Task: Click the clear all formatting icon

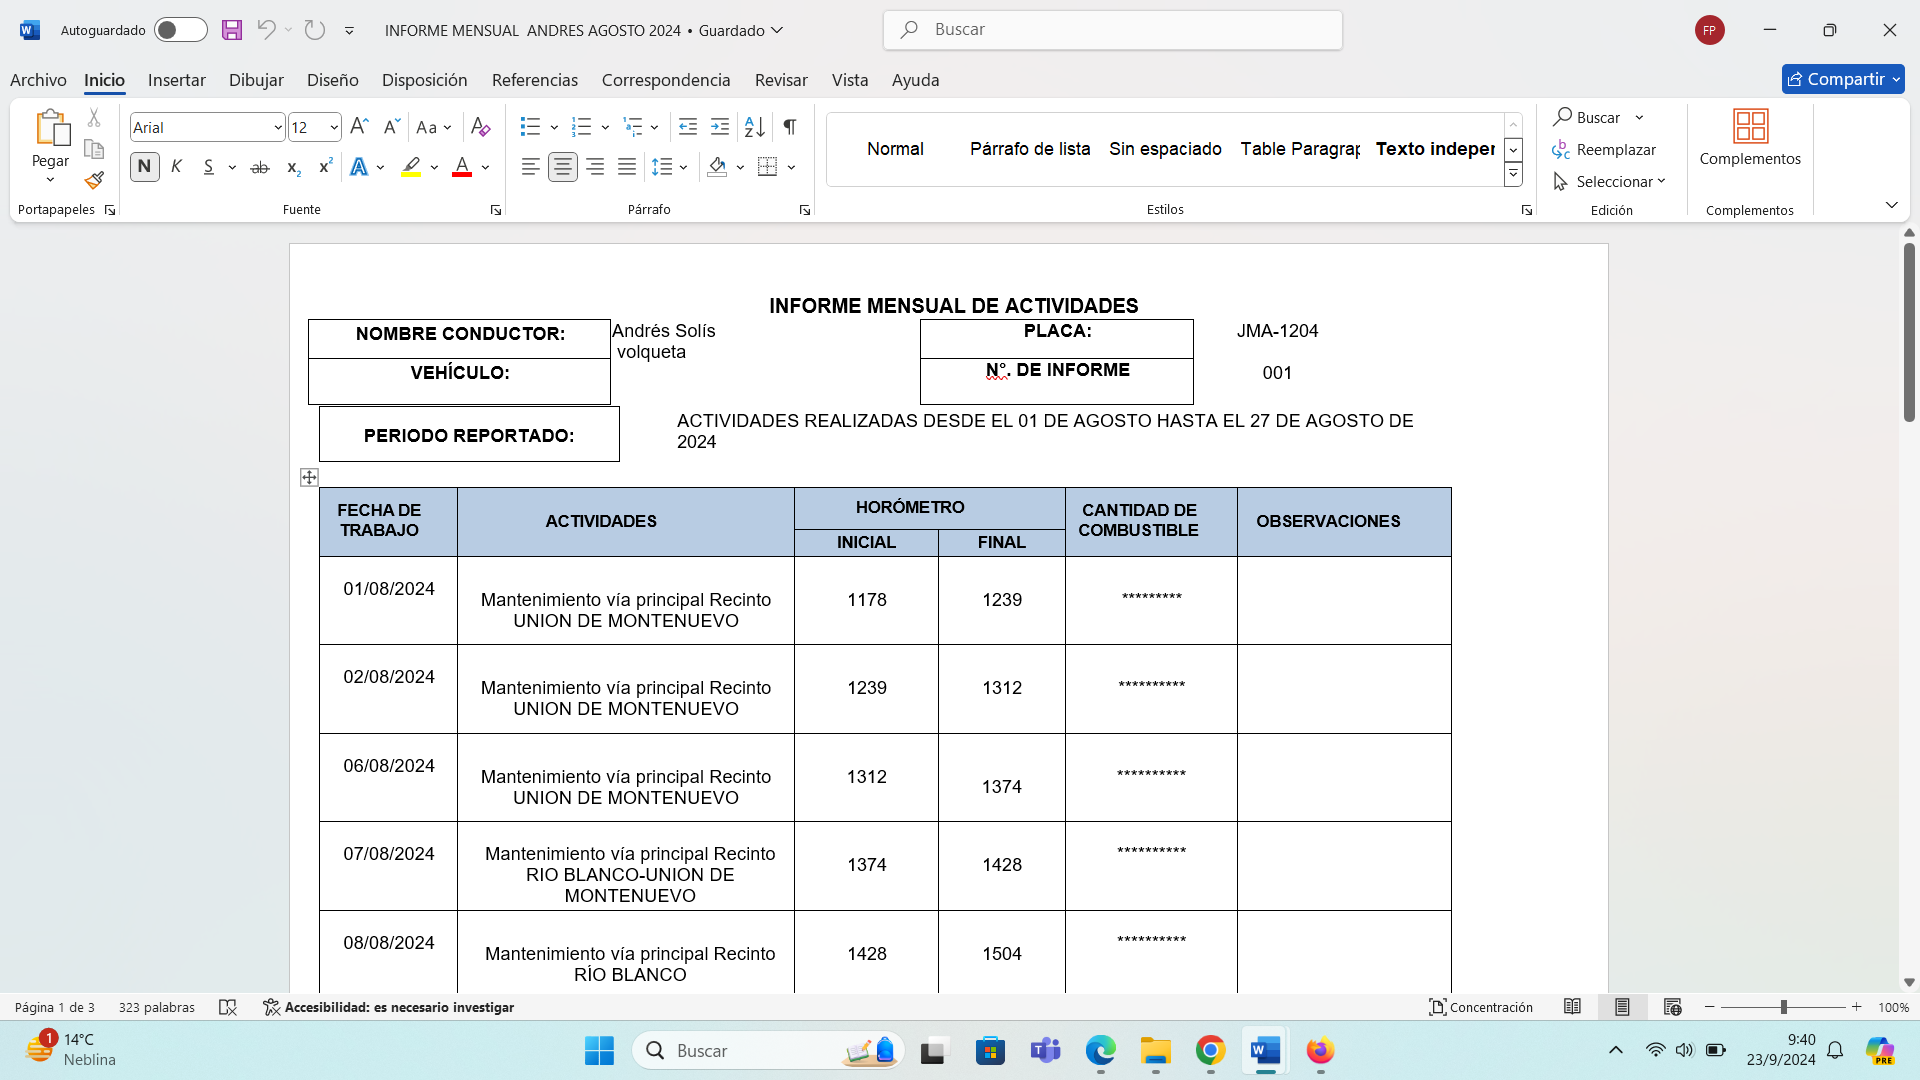Action: point(480,127)
